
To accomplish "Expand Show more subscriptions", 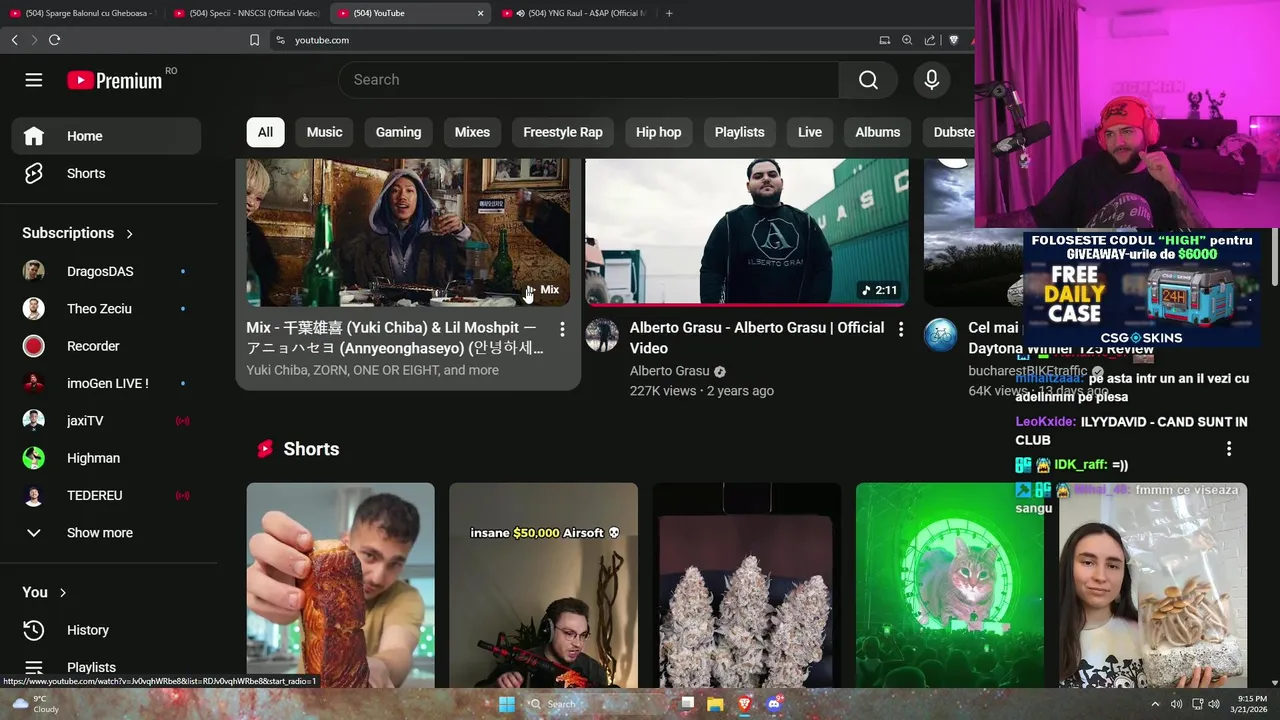I will pos(106,533).
